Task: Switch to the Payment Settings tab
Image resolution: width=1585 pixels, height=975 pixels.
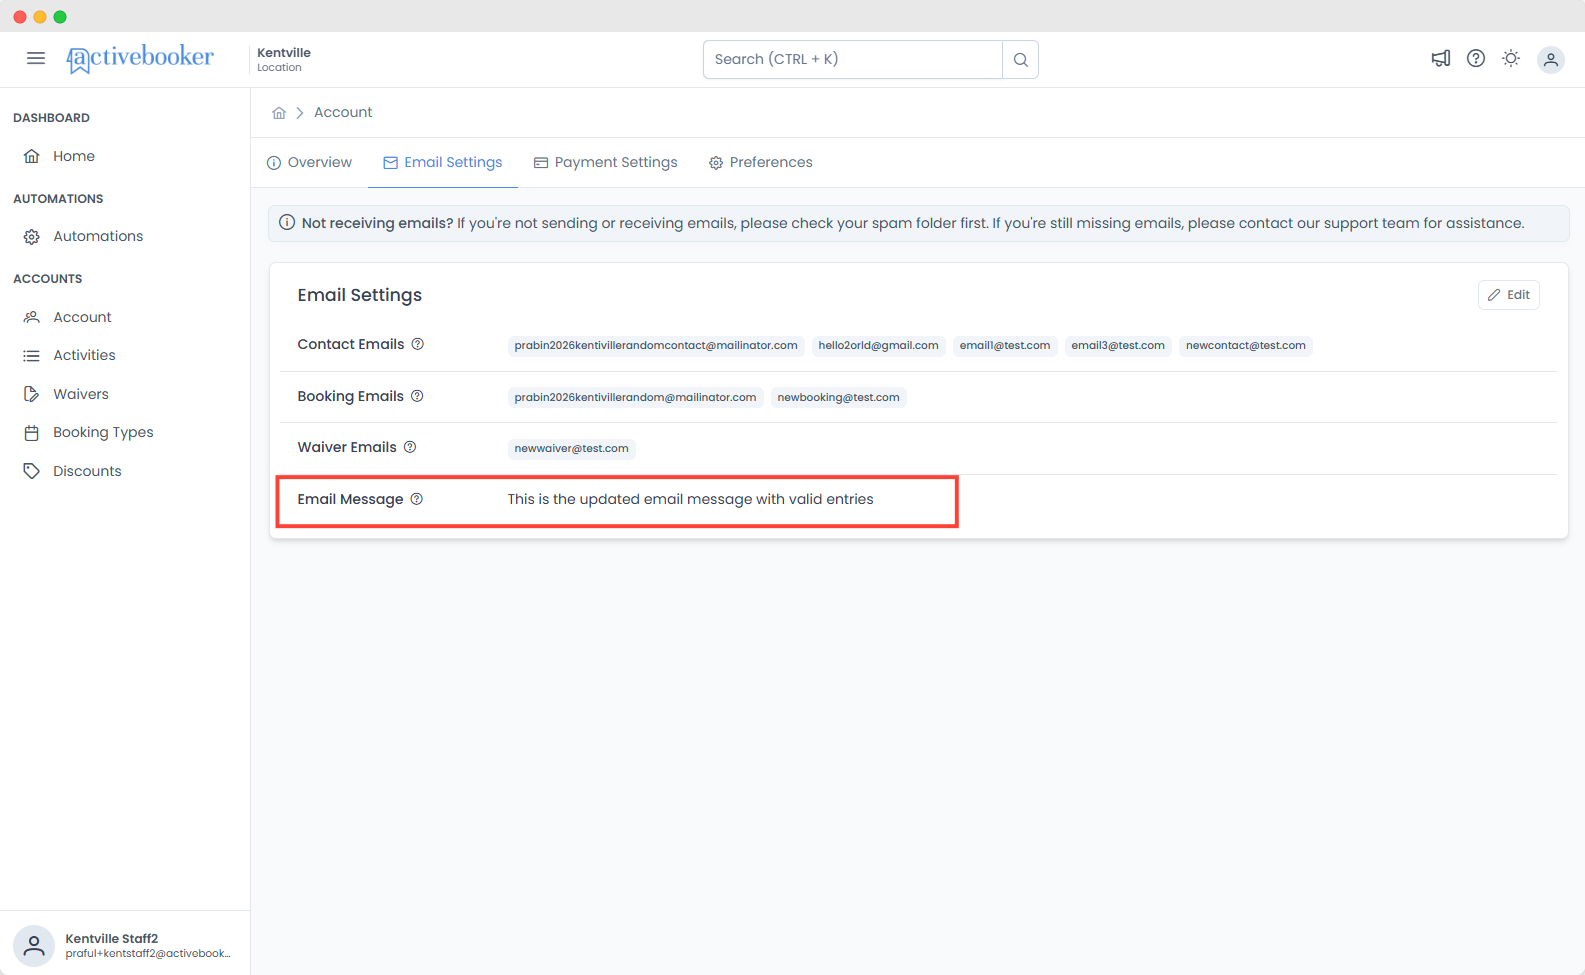Action: tap(606, 162)
